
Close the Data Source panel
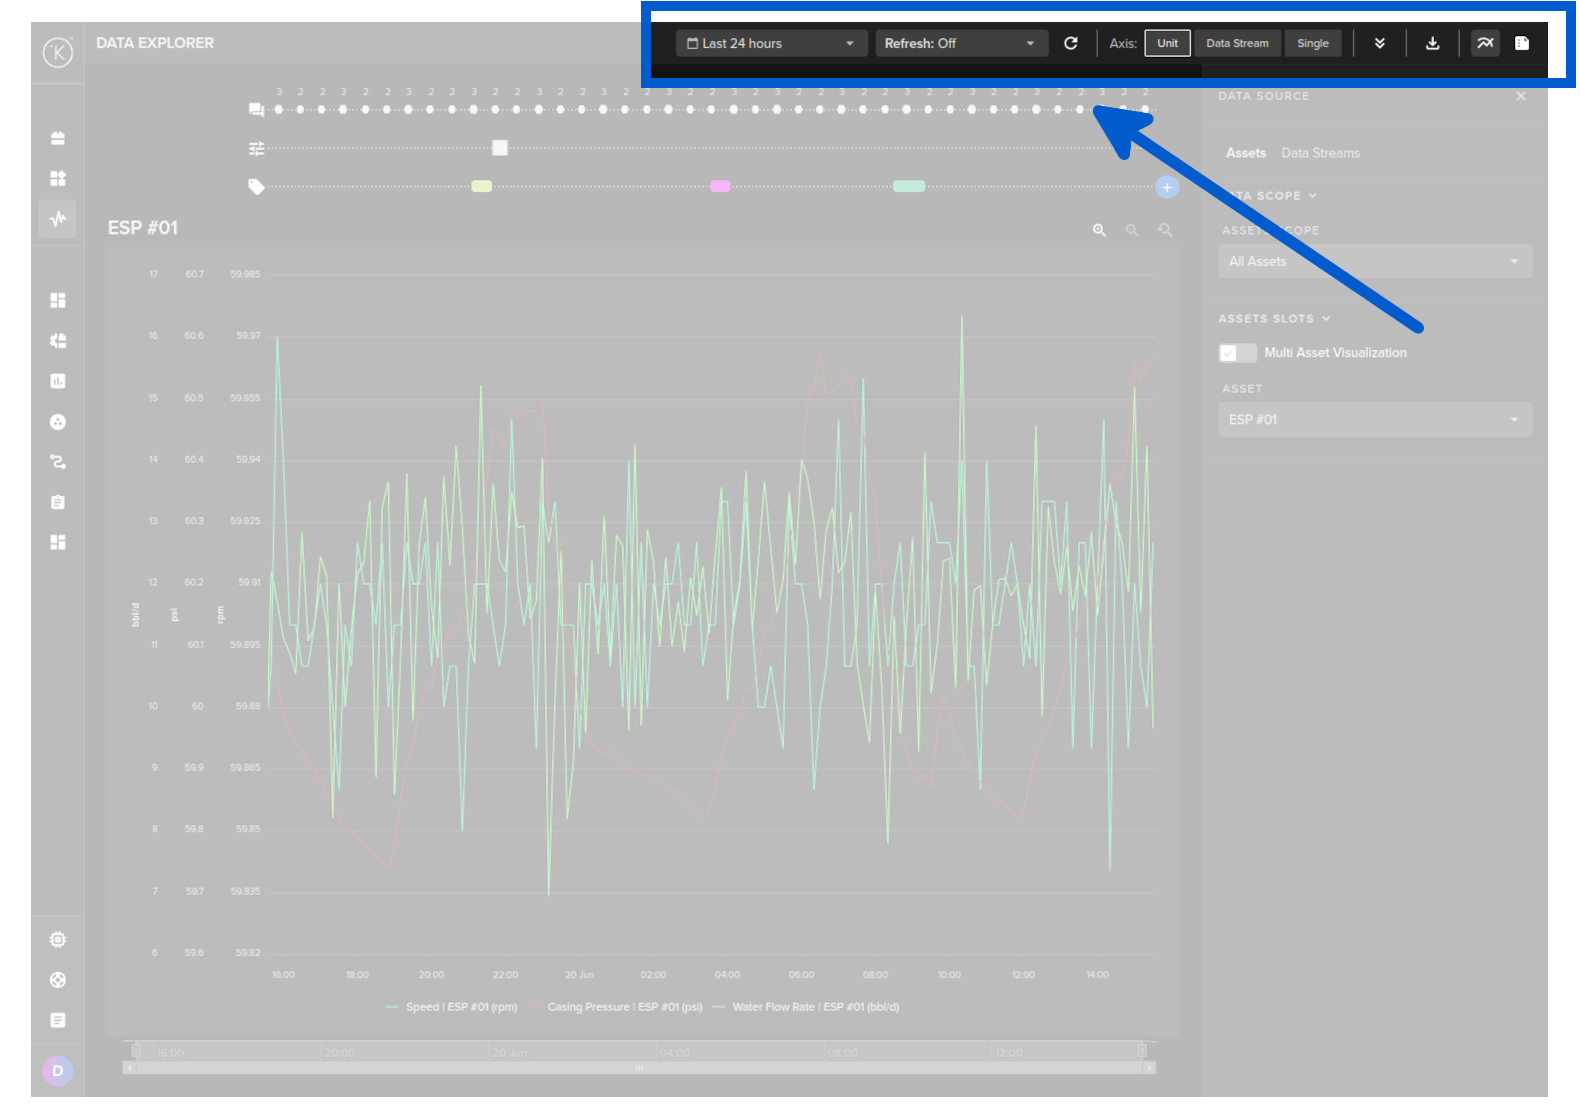click(x=1520, y=97)
